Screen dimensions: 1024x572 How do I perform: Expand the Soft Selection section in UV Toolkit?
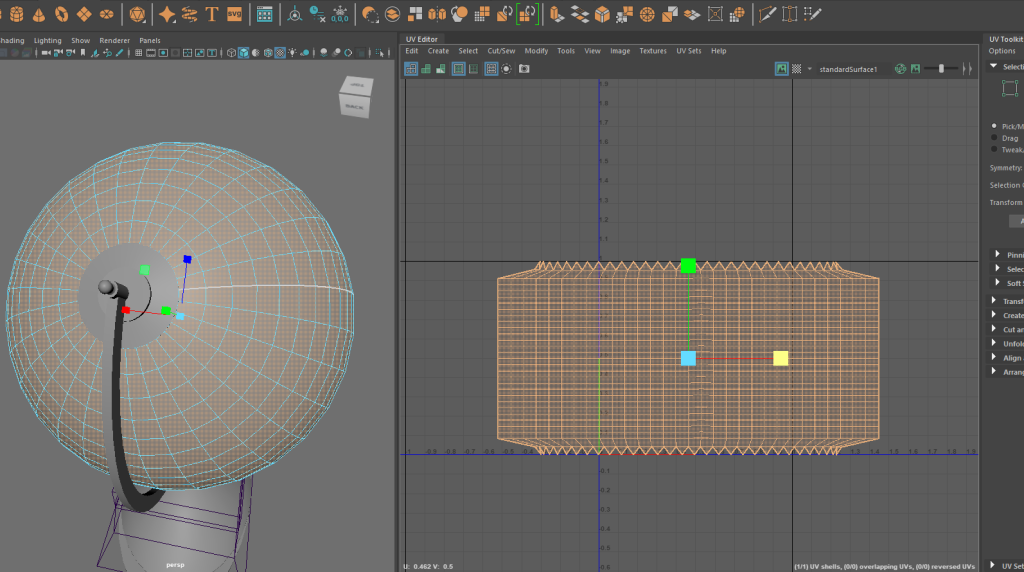pos(997,283)
